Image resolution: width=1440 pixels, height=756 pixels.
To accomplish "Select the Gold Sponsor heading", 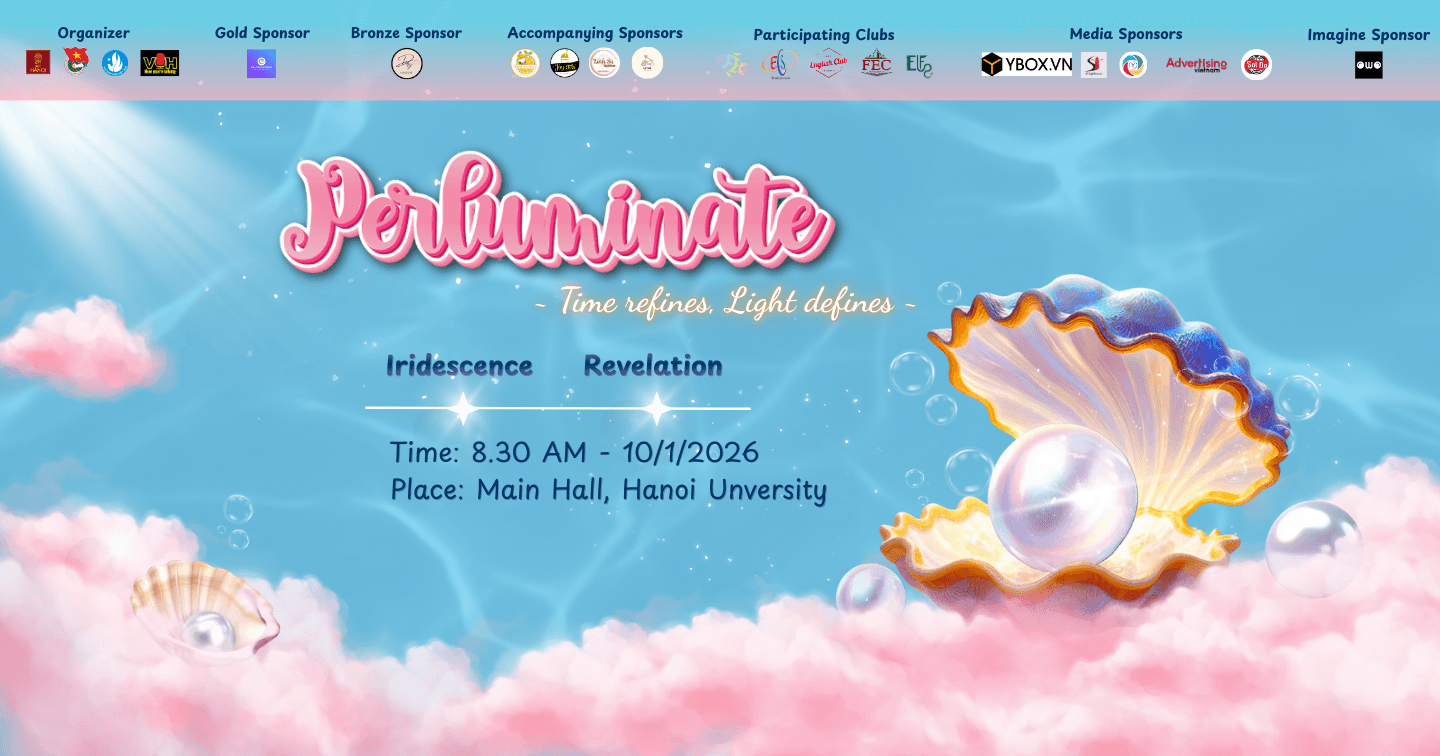I will 262,33.
